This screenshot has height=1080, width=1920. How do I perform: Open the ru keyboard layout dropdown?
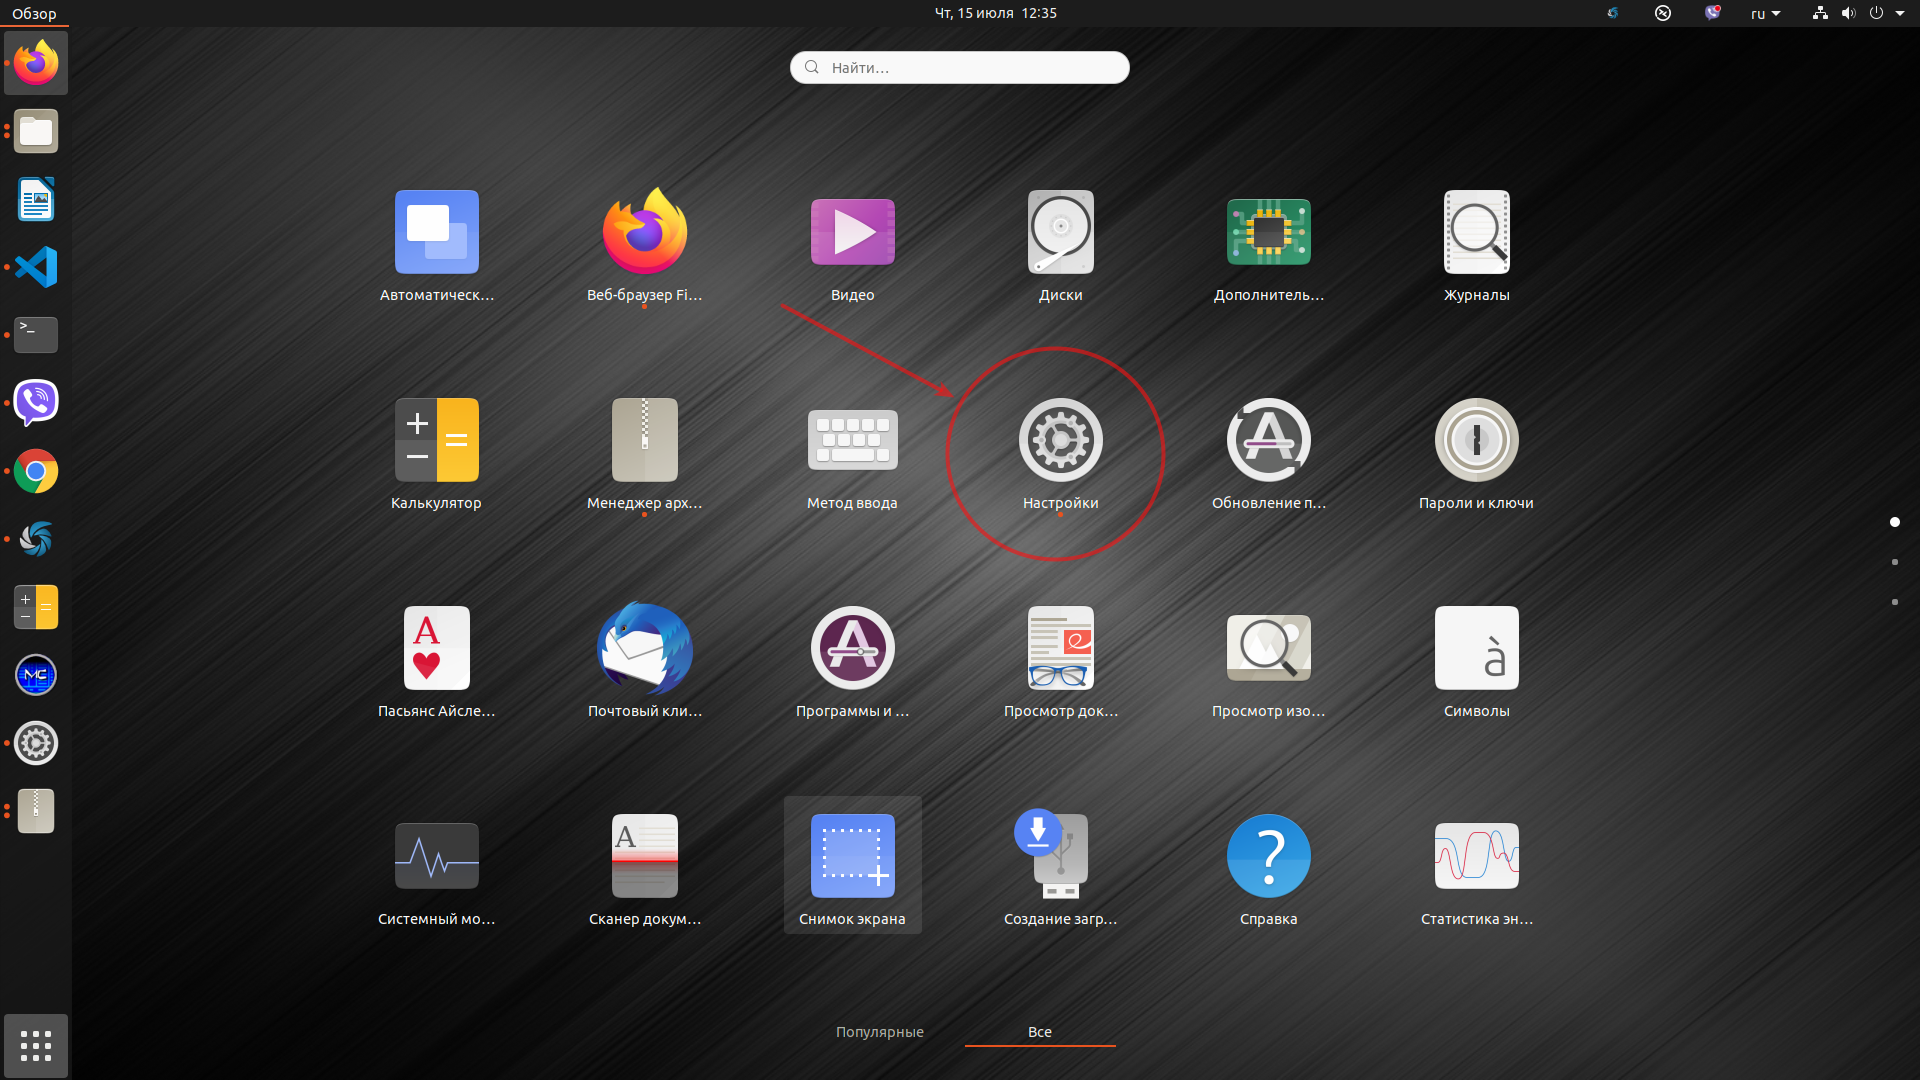(x=1765, y=14)
